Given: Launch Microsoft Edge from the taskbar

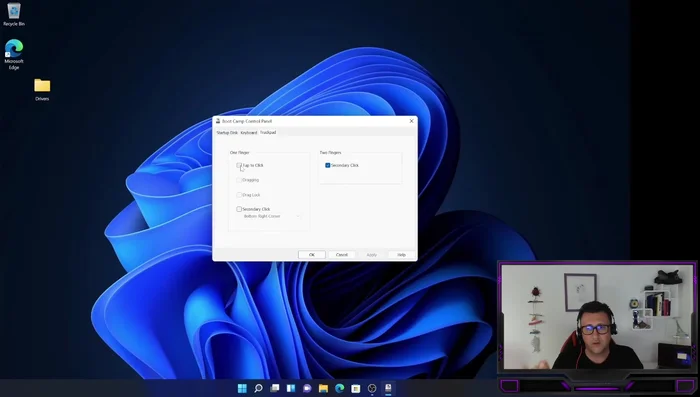Looking at the screenshot, I should click(x=339, y=388).
